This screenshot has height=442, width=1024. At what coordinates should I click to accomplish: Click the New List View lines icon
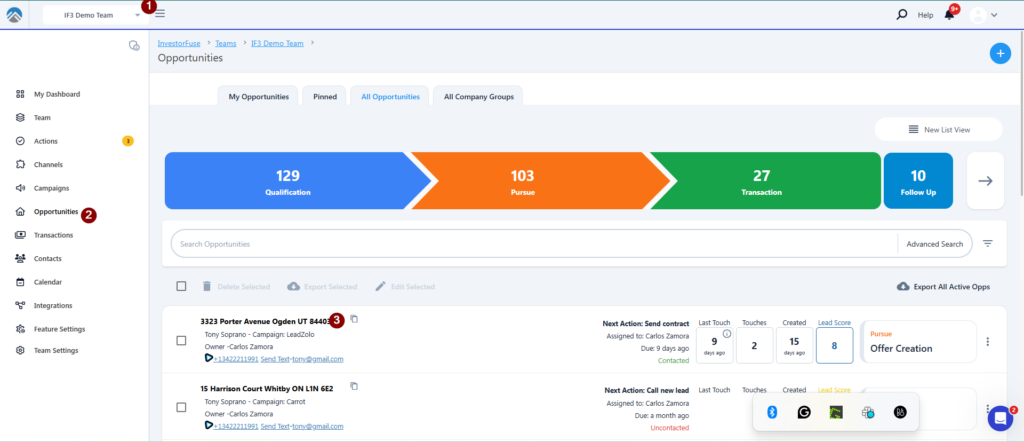pos(914,129)
